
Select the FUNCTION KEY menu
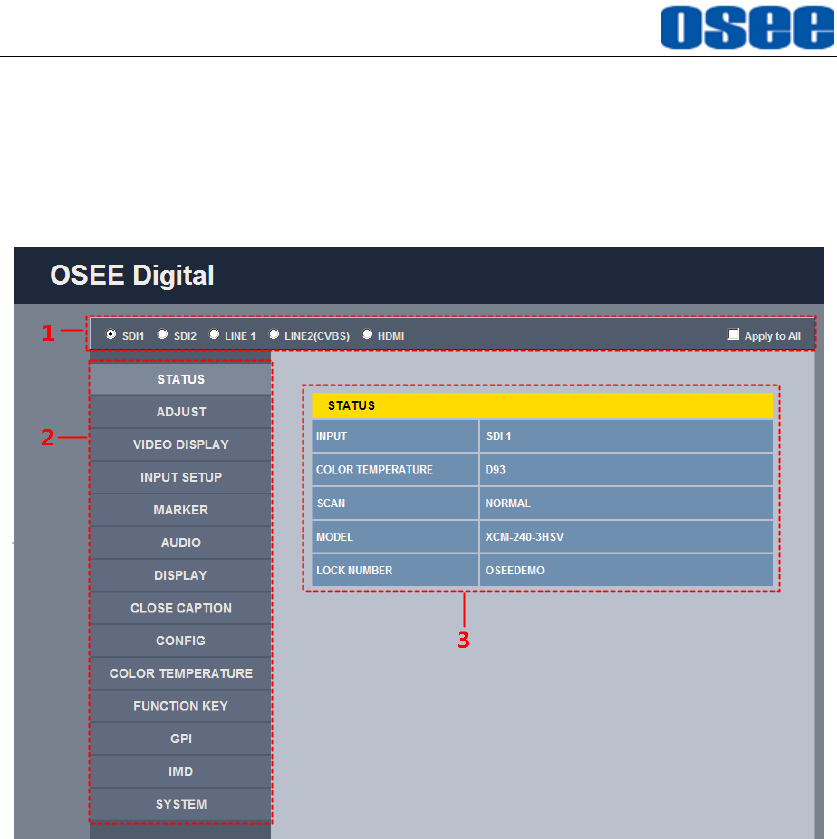click(x=181, y=706)
